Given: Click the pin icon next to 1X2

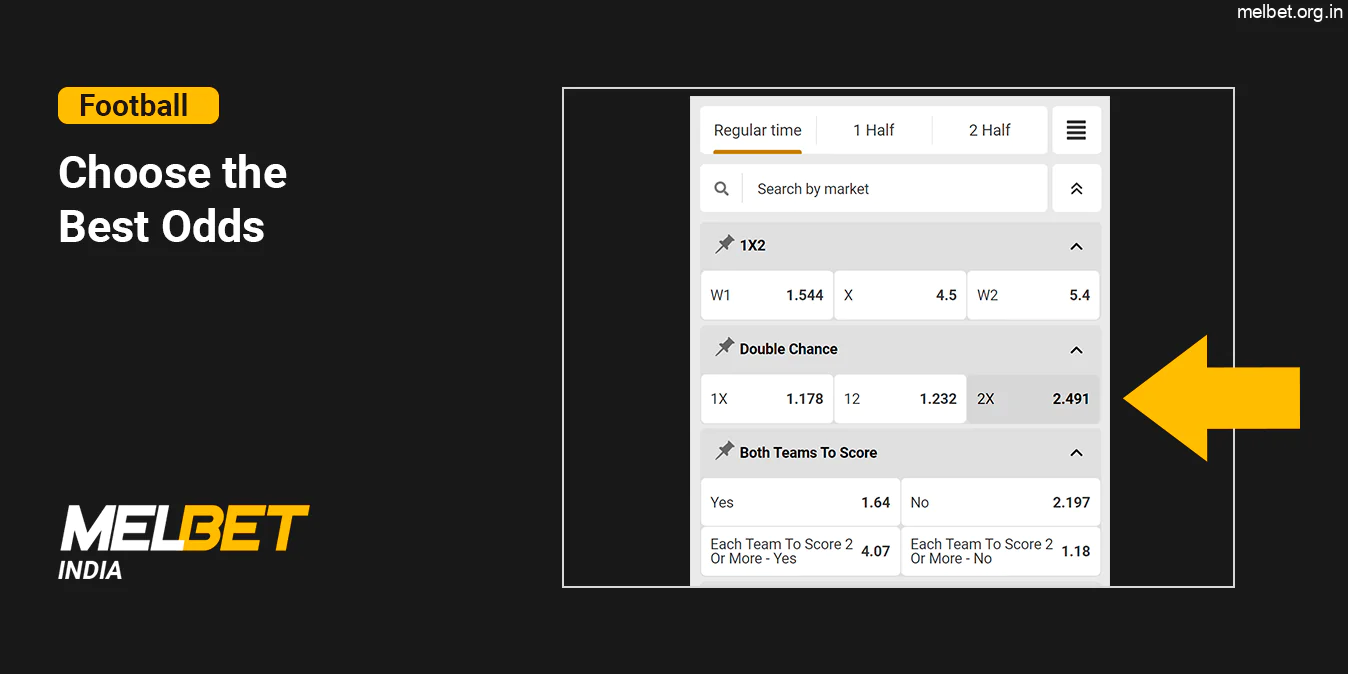Looking at the screenshot, I should coord(724,244).
